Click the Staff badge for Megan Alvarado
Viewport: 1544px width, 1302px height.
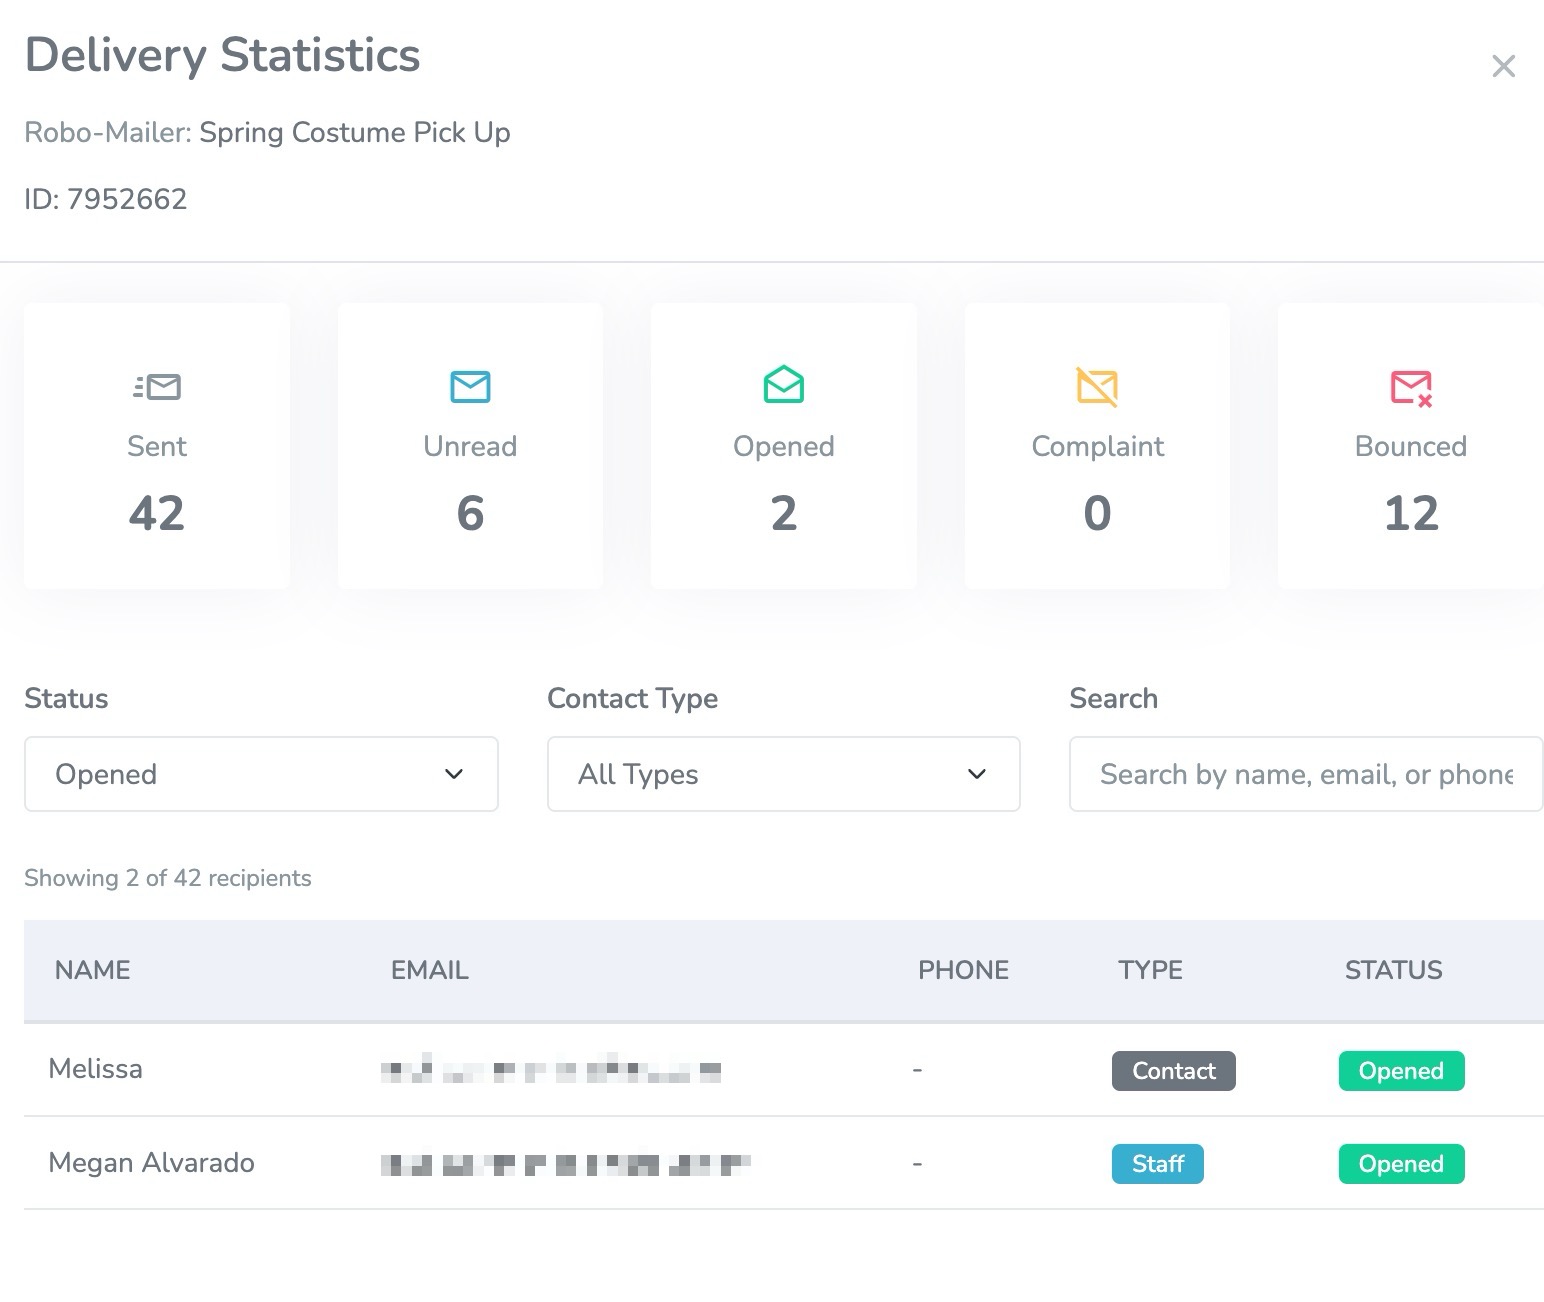tap(1158, 1164)
